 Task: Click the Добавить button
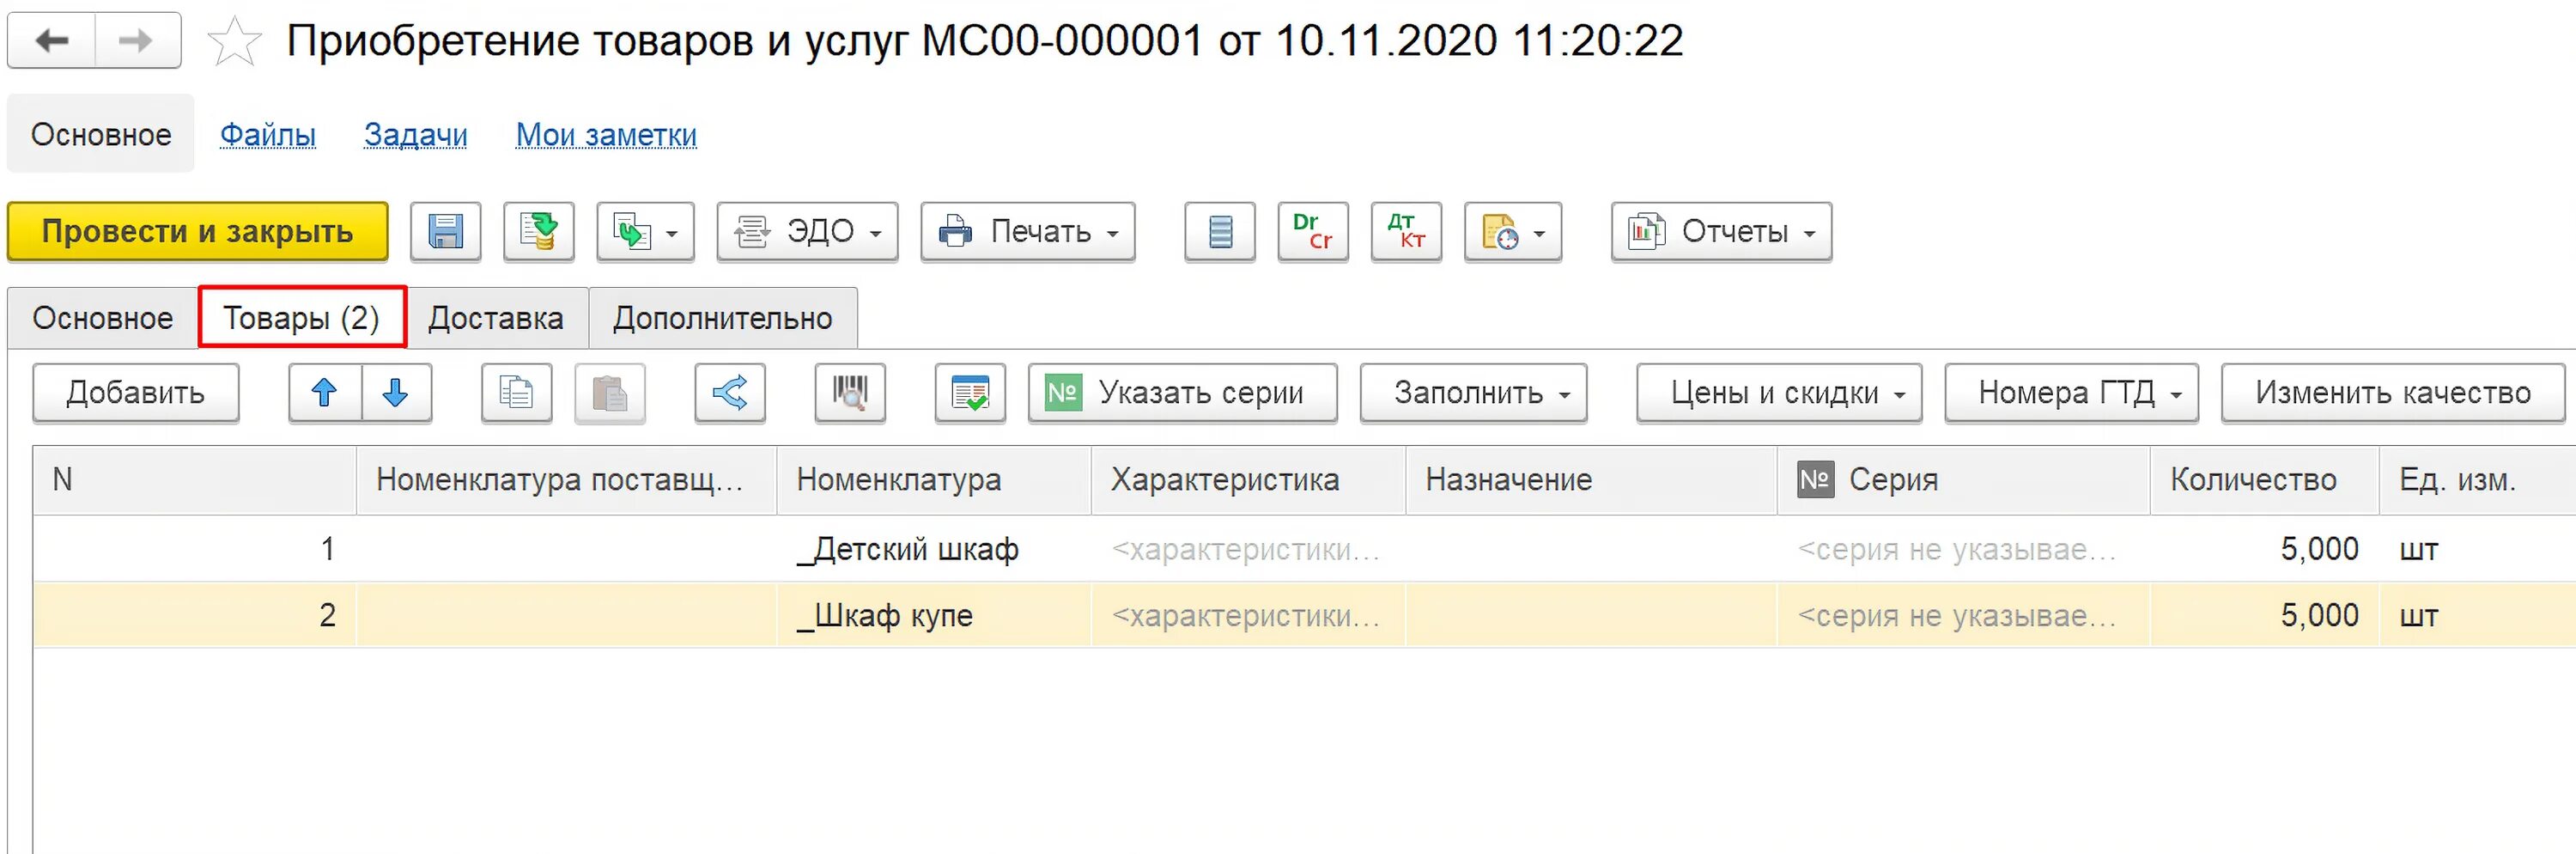coord(136,393)
